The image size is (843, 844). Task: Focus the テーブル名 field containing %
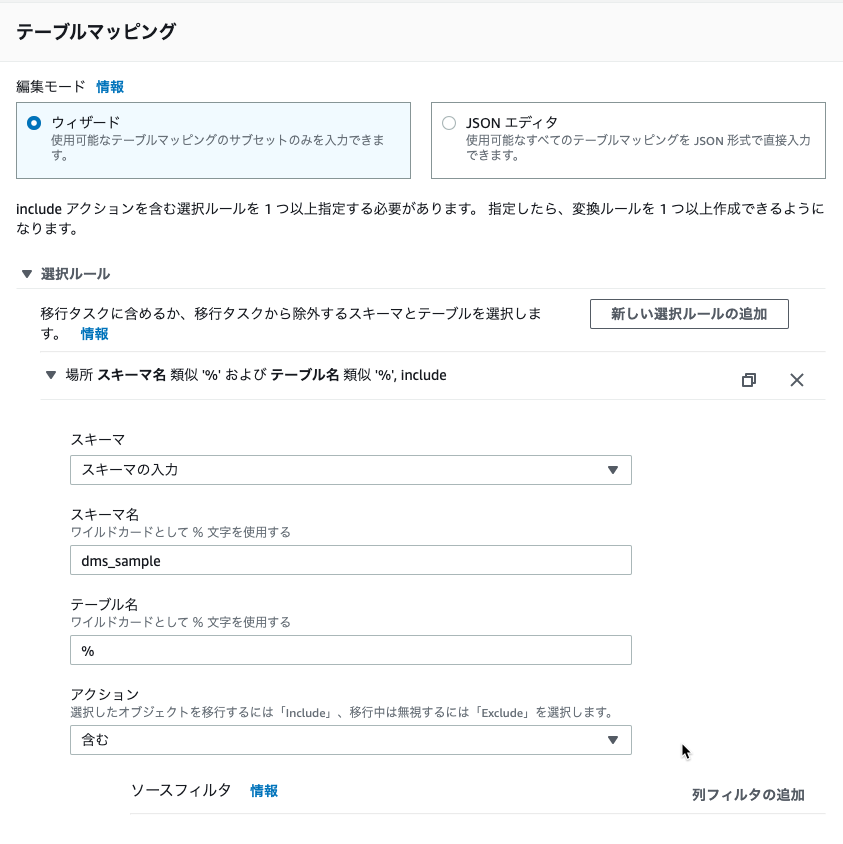click(350, 650)
